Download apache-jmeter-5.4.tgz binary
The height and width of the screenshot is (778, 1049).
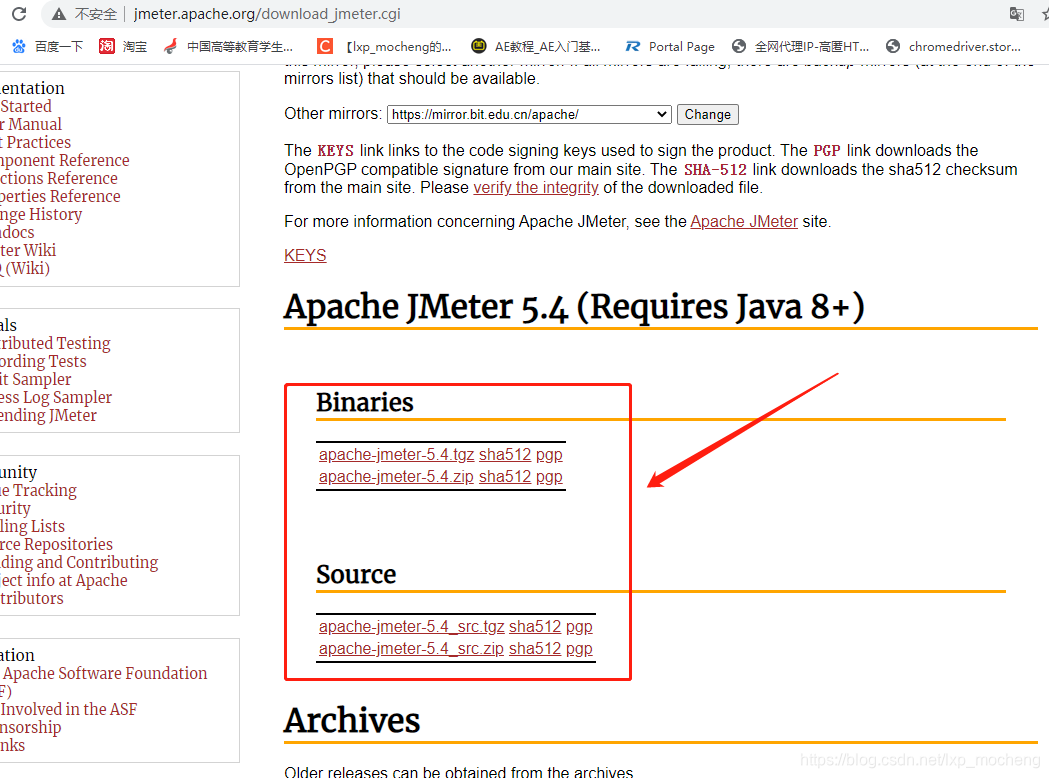point(396,455)
